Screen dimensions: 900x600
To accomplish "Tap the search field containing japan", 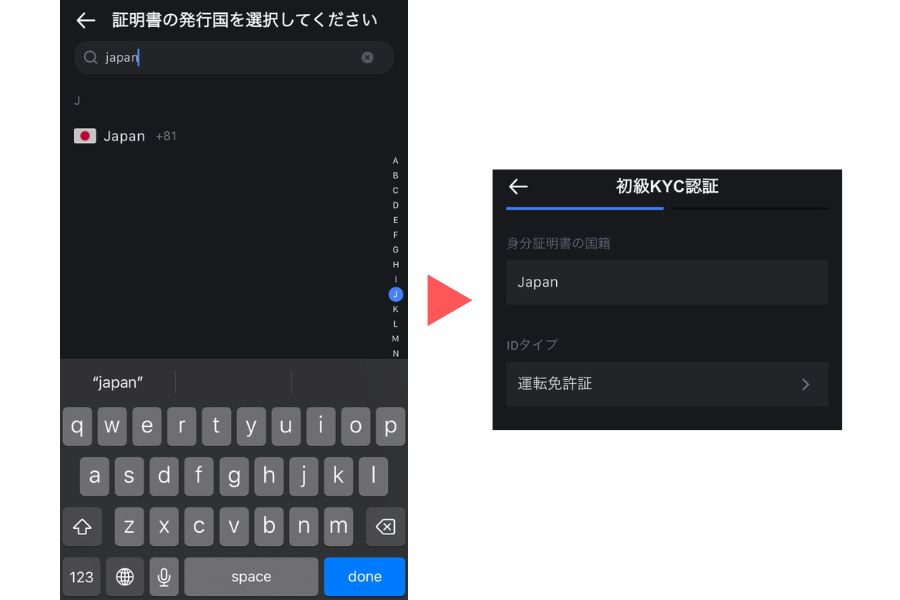I will (x=230, y=58).
